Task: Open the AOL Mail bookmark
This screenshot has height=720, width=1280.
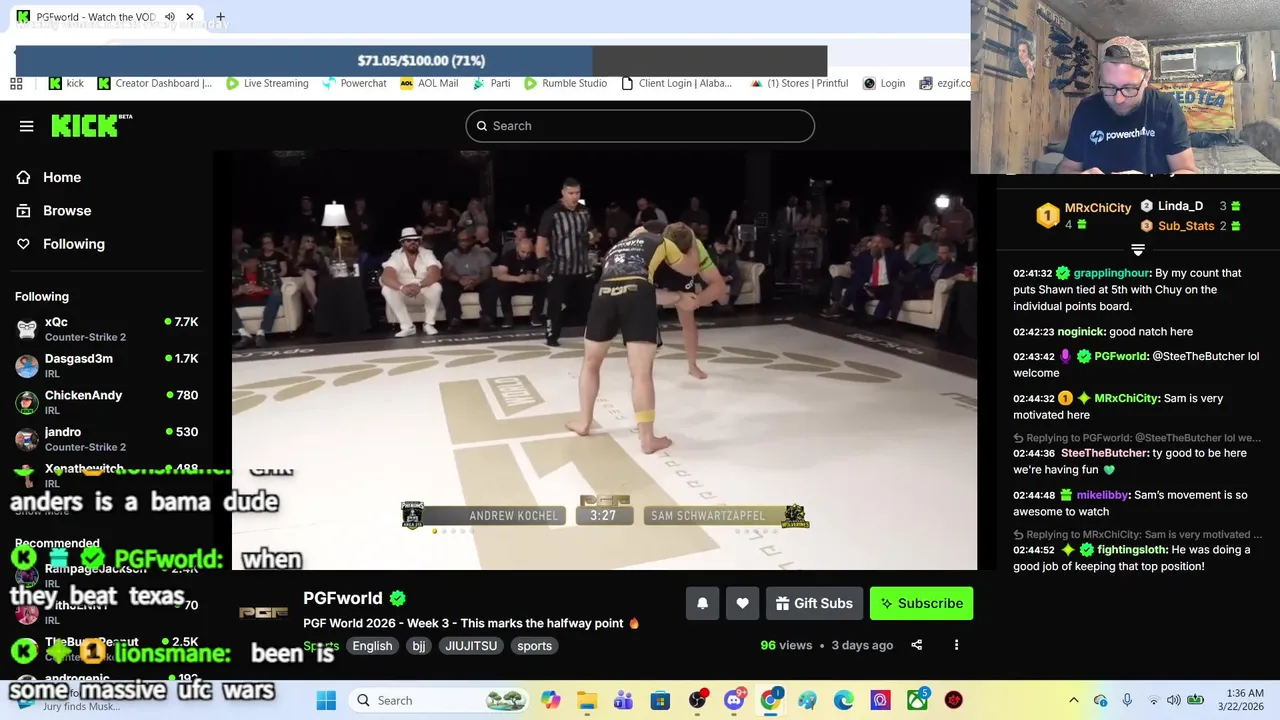Action: [x=429, y=83]
